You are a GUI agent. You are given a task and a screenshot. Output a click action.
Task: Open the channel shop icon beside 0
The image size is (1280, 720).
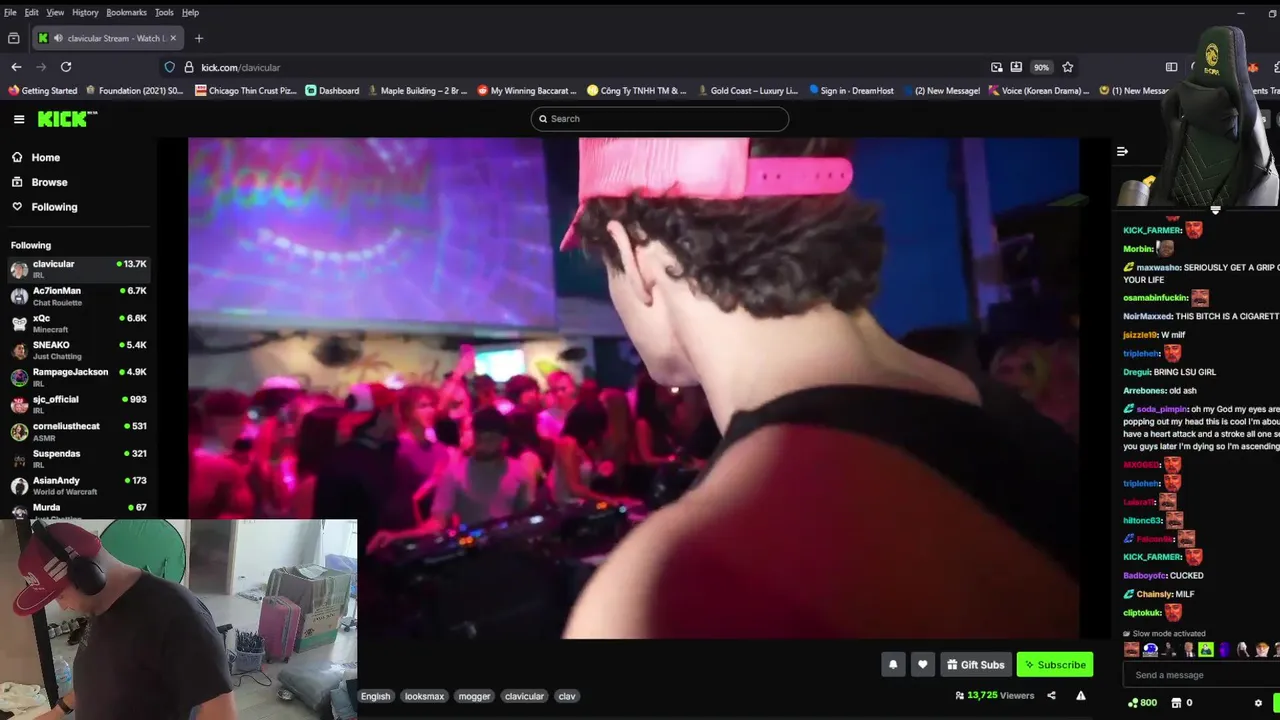coord(1176,703)
